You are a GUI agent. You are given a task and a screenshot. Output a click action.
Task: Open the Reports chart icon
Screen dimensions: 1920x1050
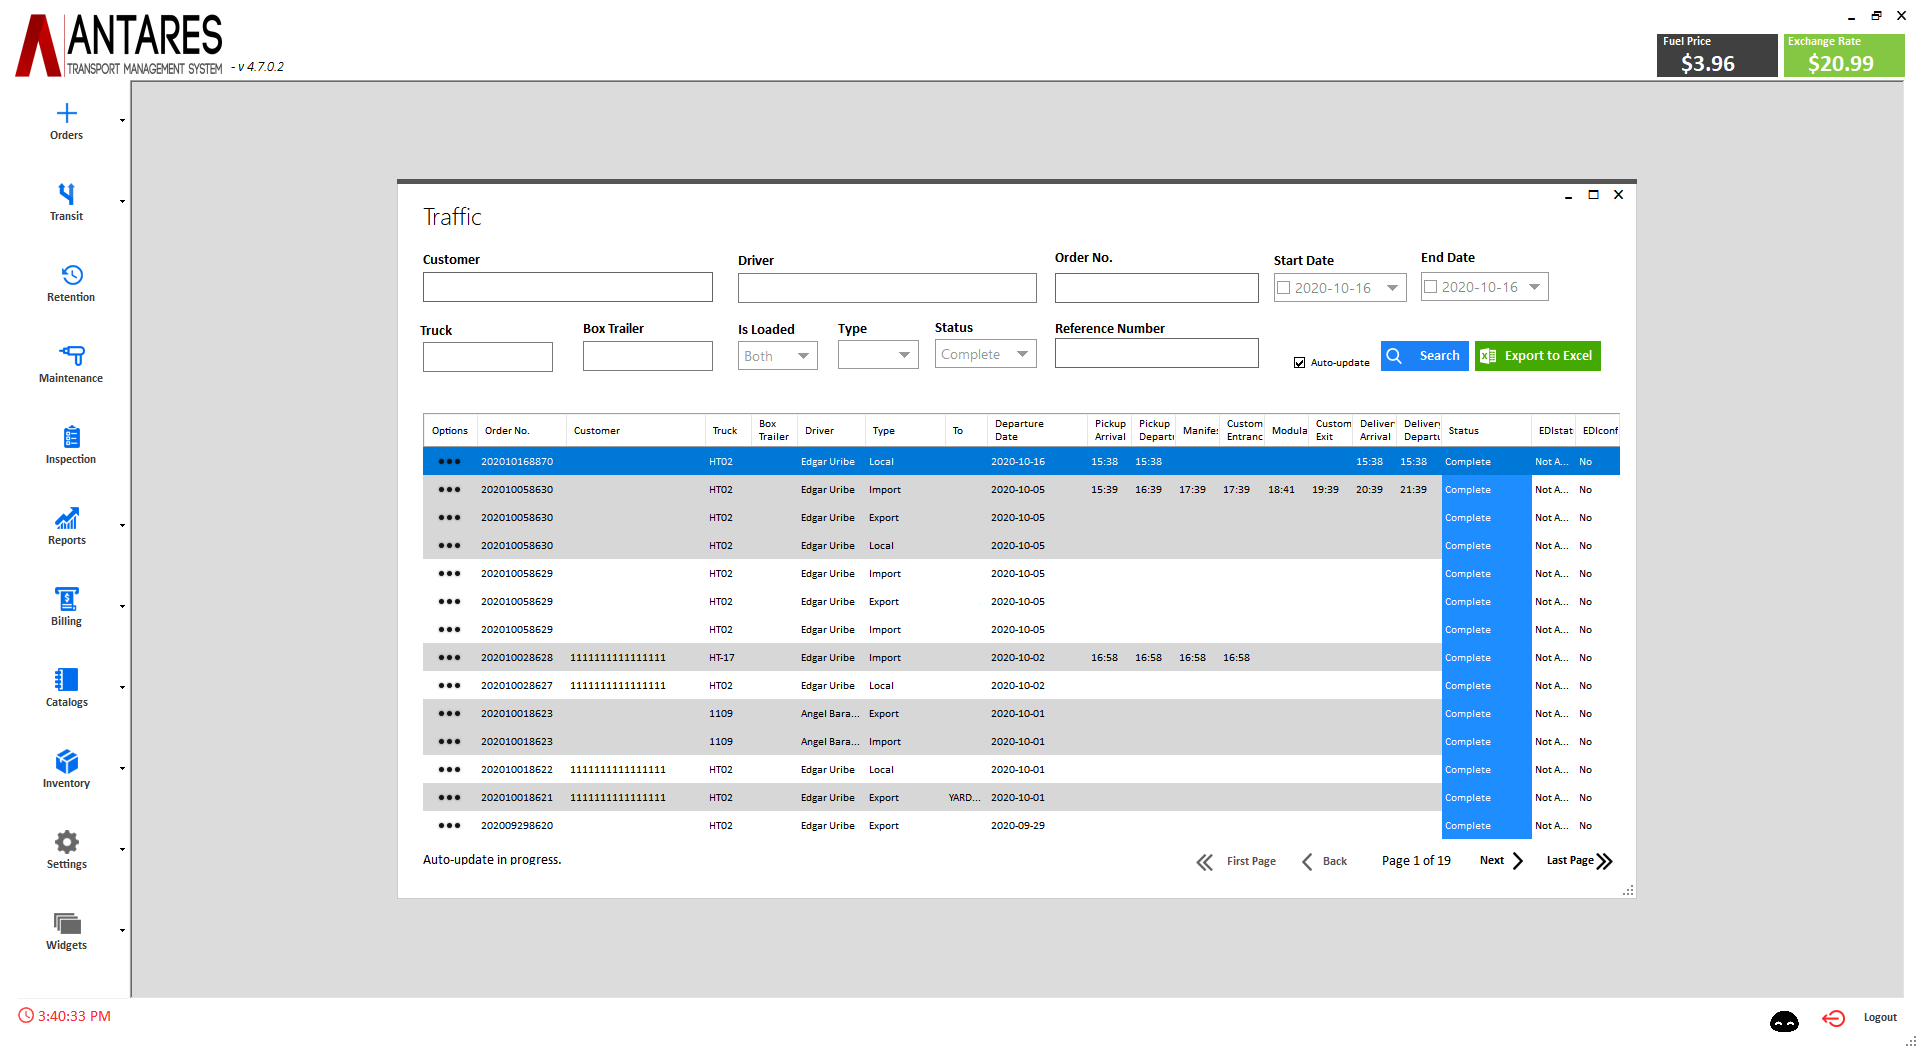(x=67, y=518)
